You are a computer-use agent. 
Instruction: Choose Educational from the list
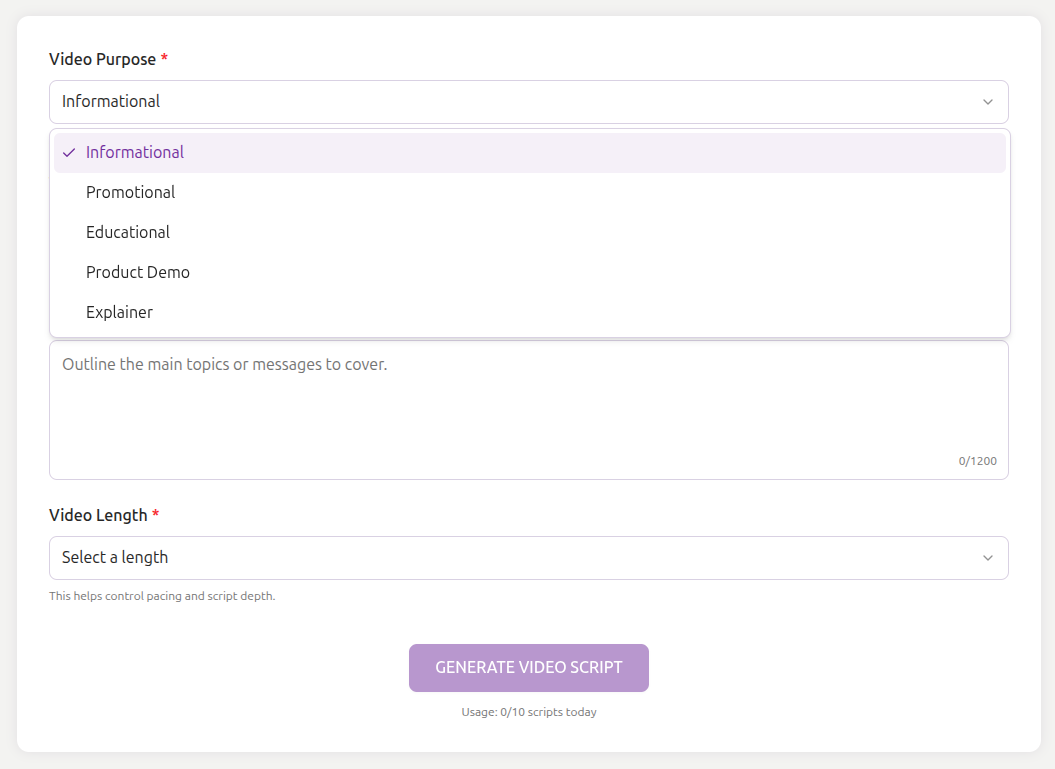click(128, 232)
